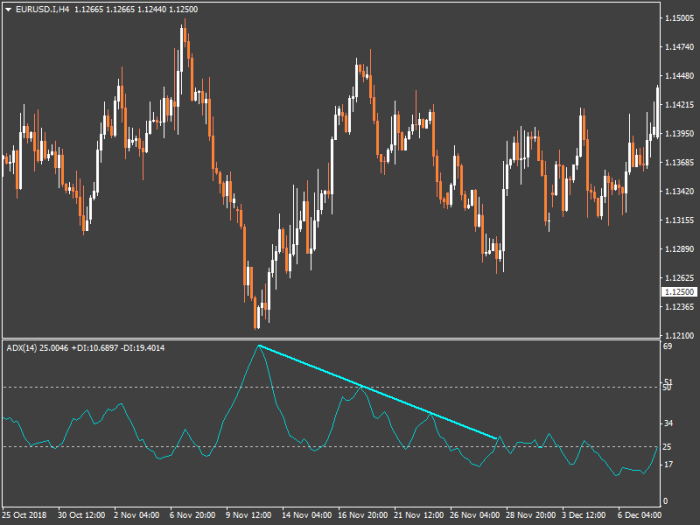The image size is (700, 525).
Task: Click the 21 Nov 12:00 time label
Action: [419, 515]
